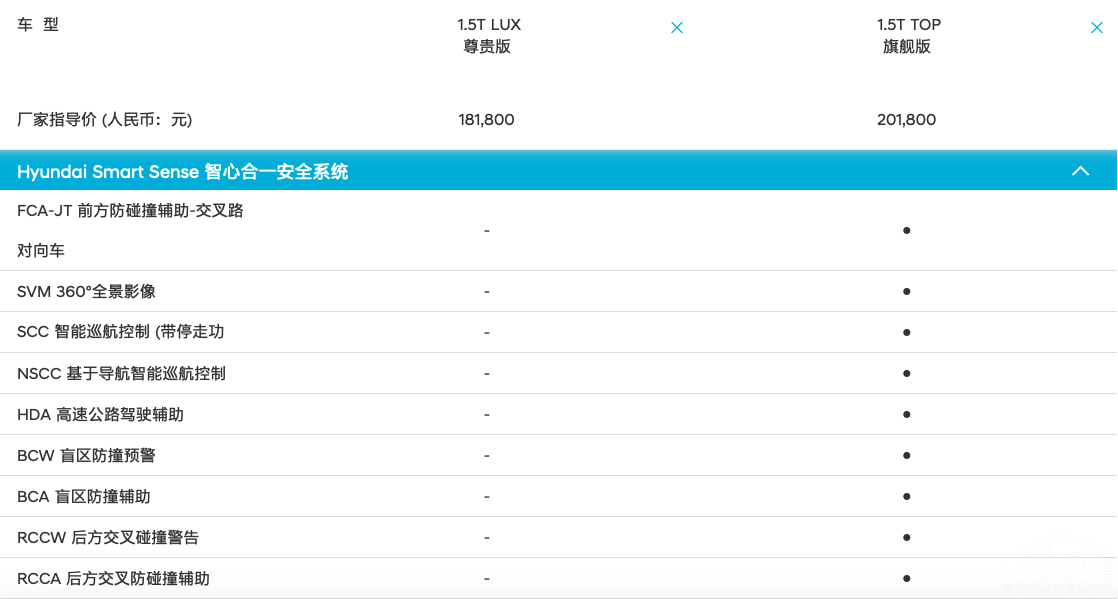Screen dimensions: 1118x599
Task: Click the 厂家指导价 (人民币：元) label
Action: 105,120
